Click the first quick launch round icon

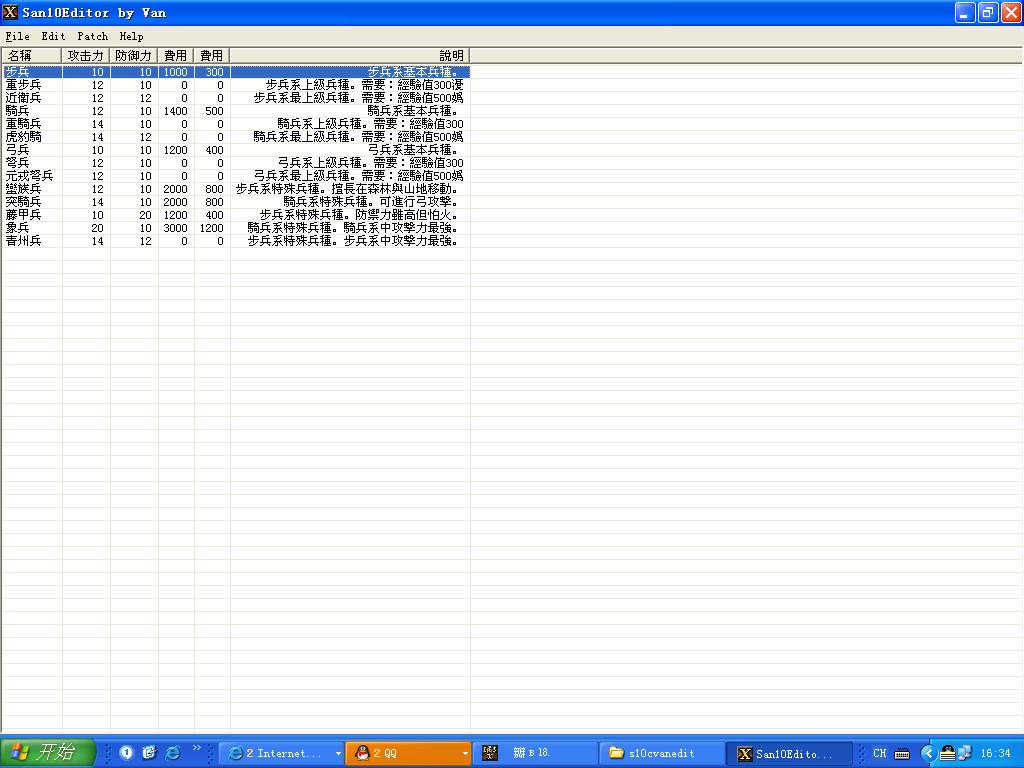tap(126, 753)
